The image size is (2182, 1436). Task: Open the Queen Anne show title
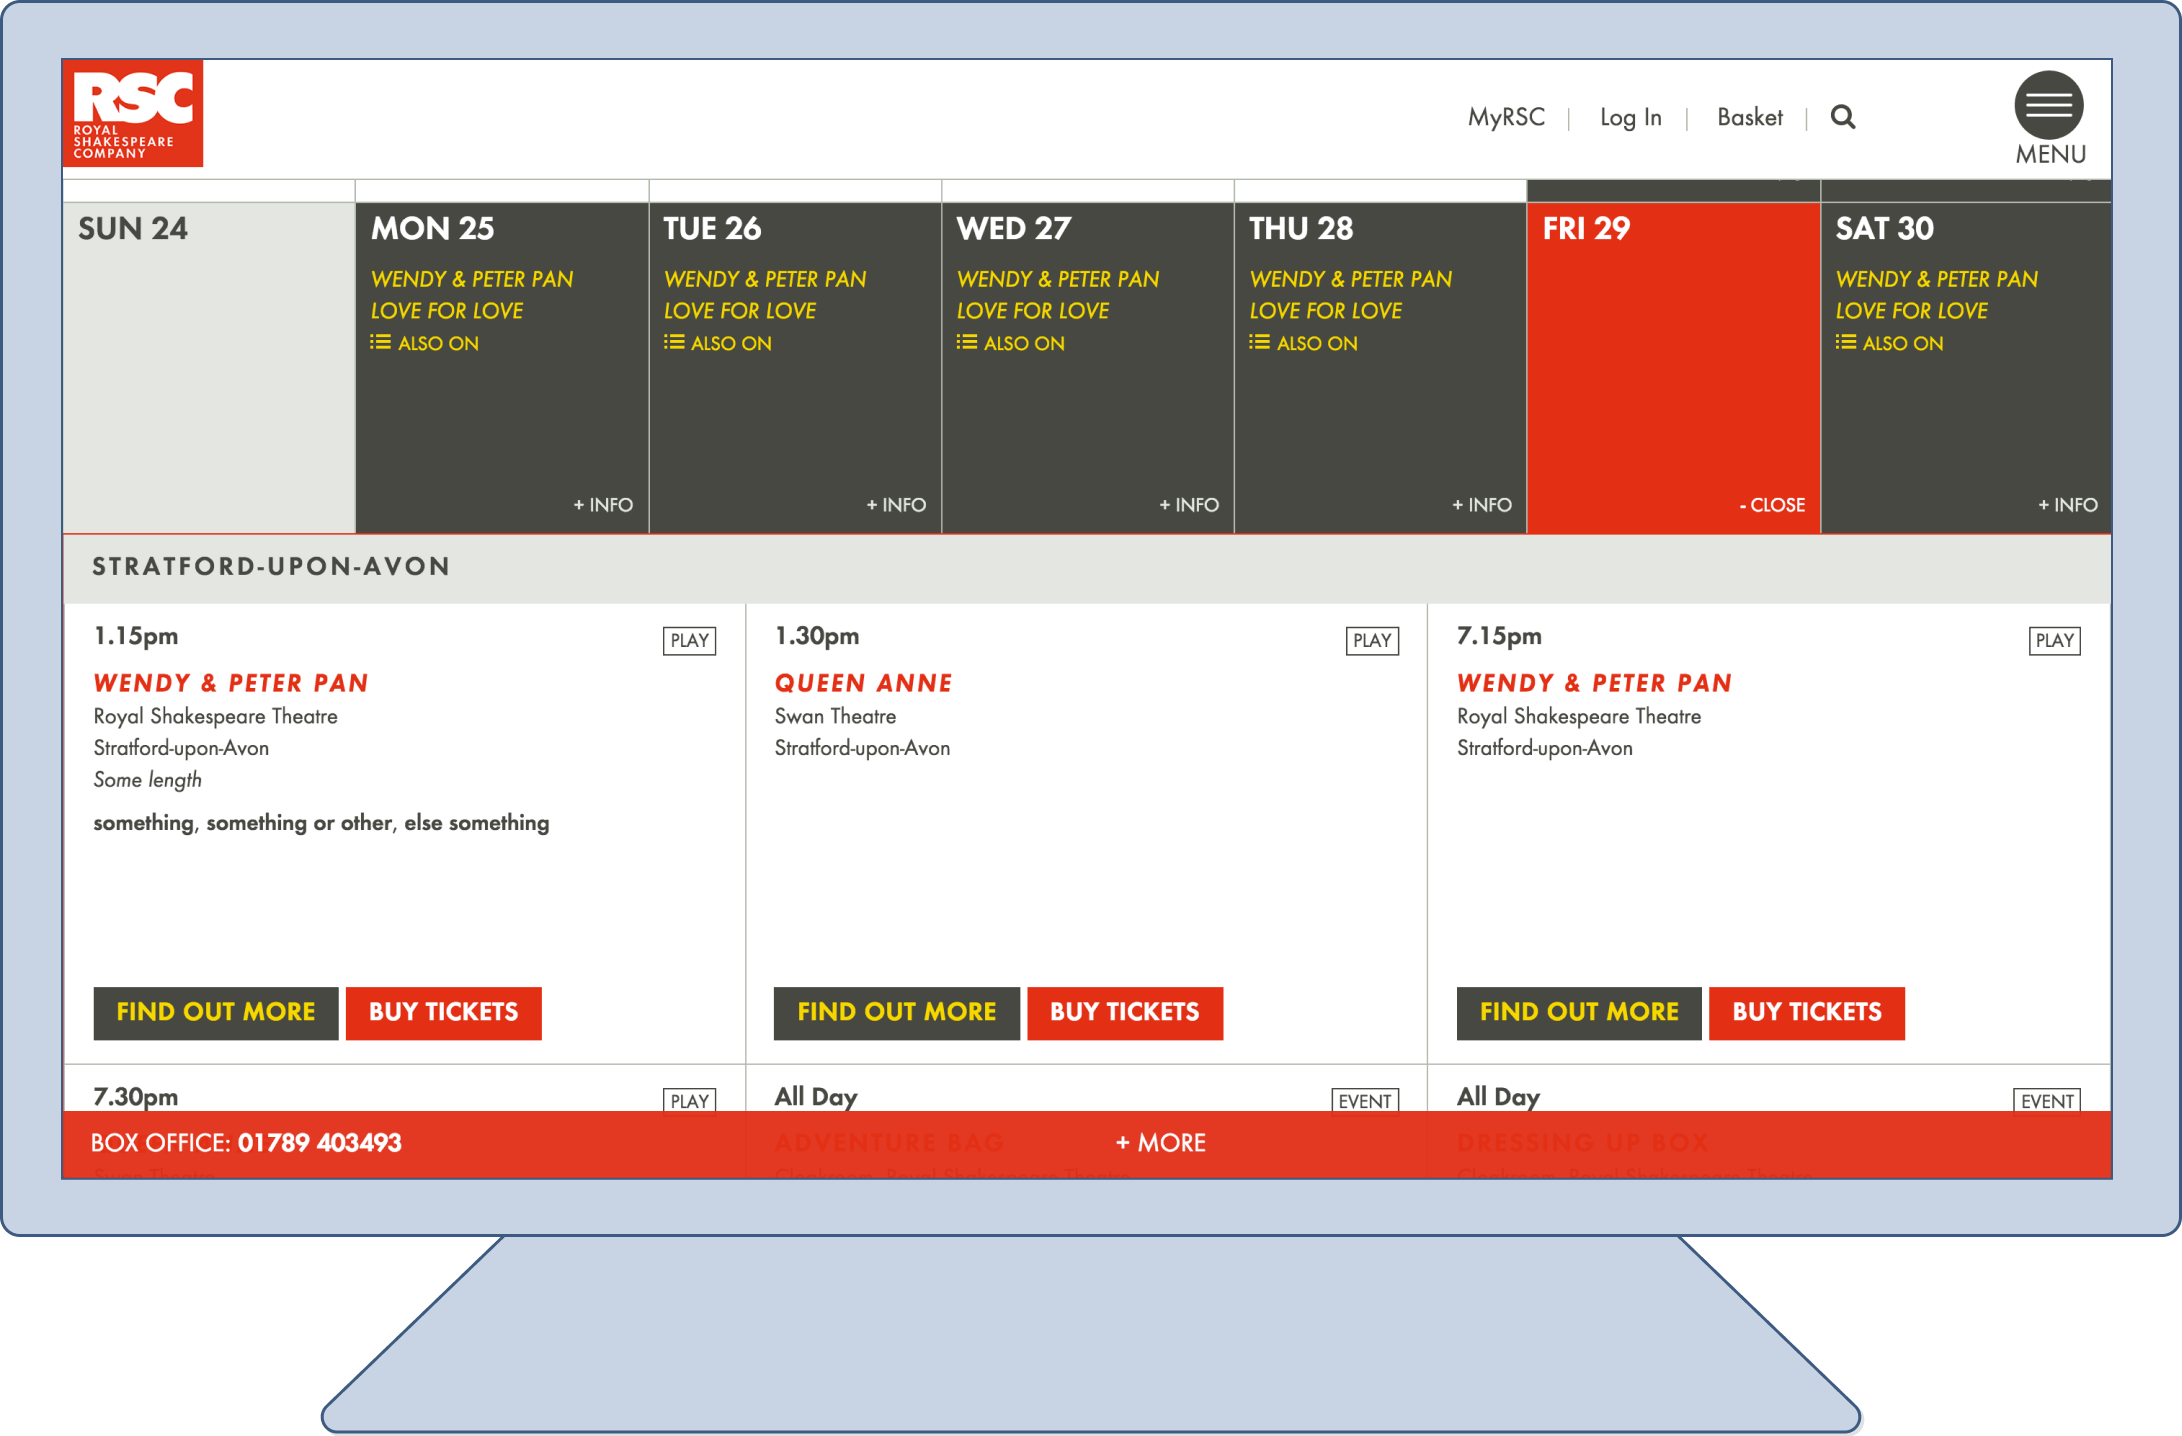864,683
